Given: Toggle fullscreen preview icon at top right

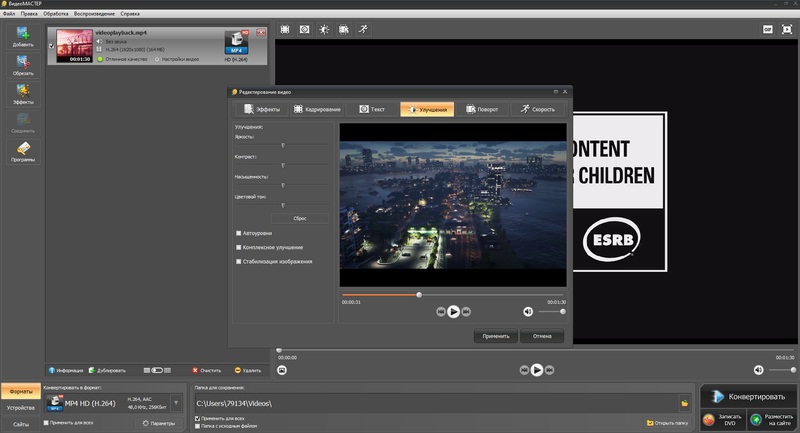Looking at the screenshot, I should [787, 30].
